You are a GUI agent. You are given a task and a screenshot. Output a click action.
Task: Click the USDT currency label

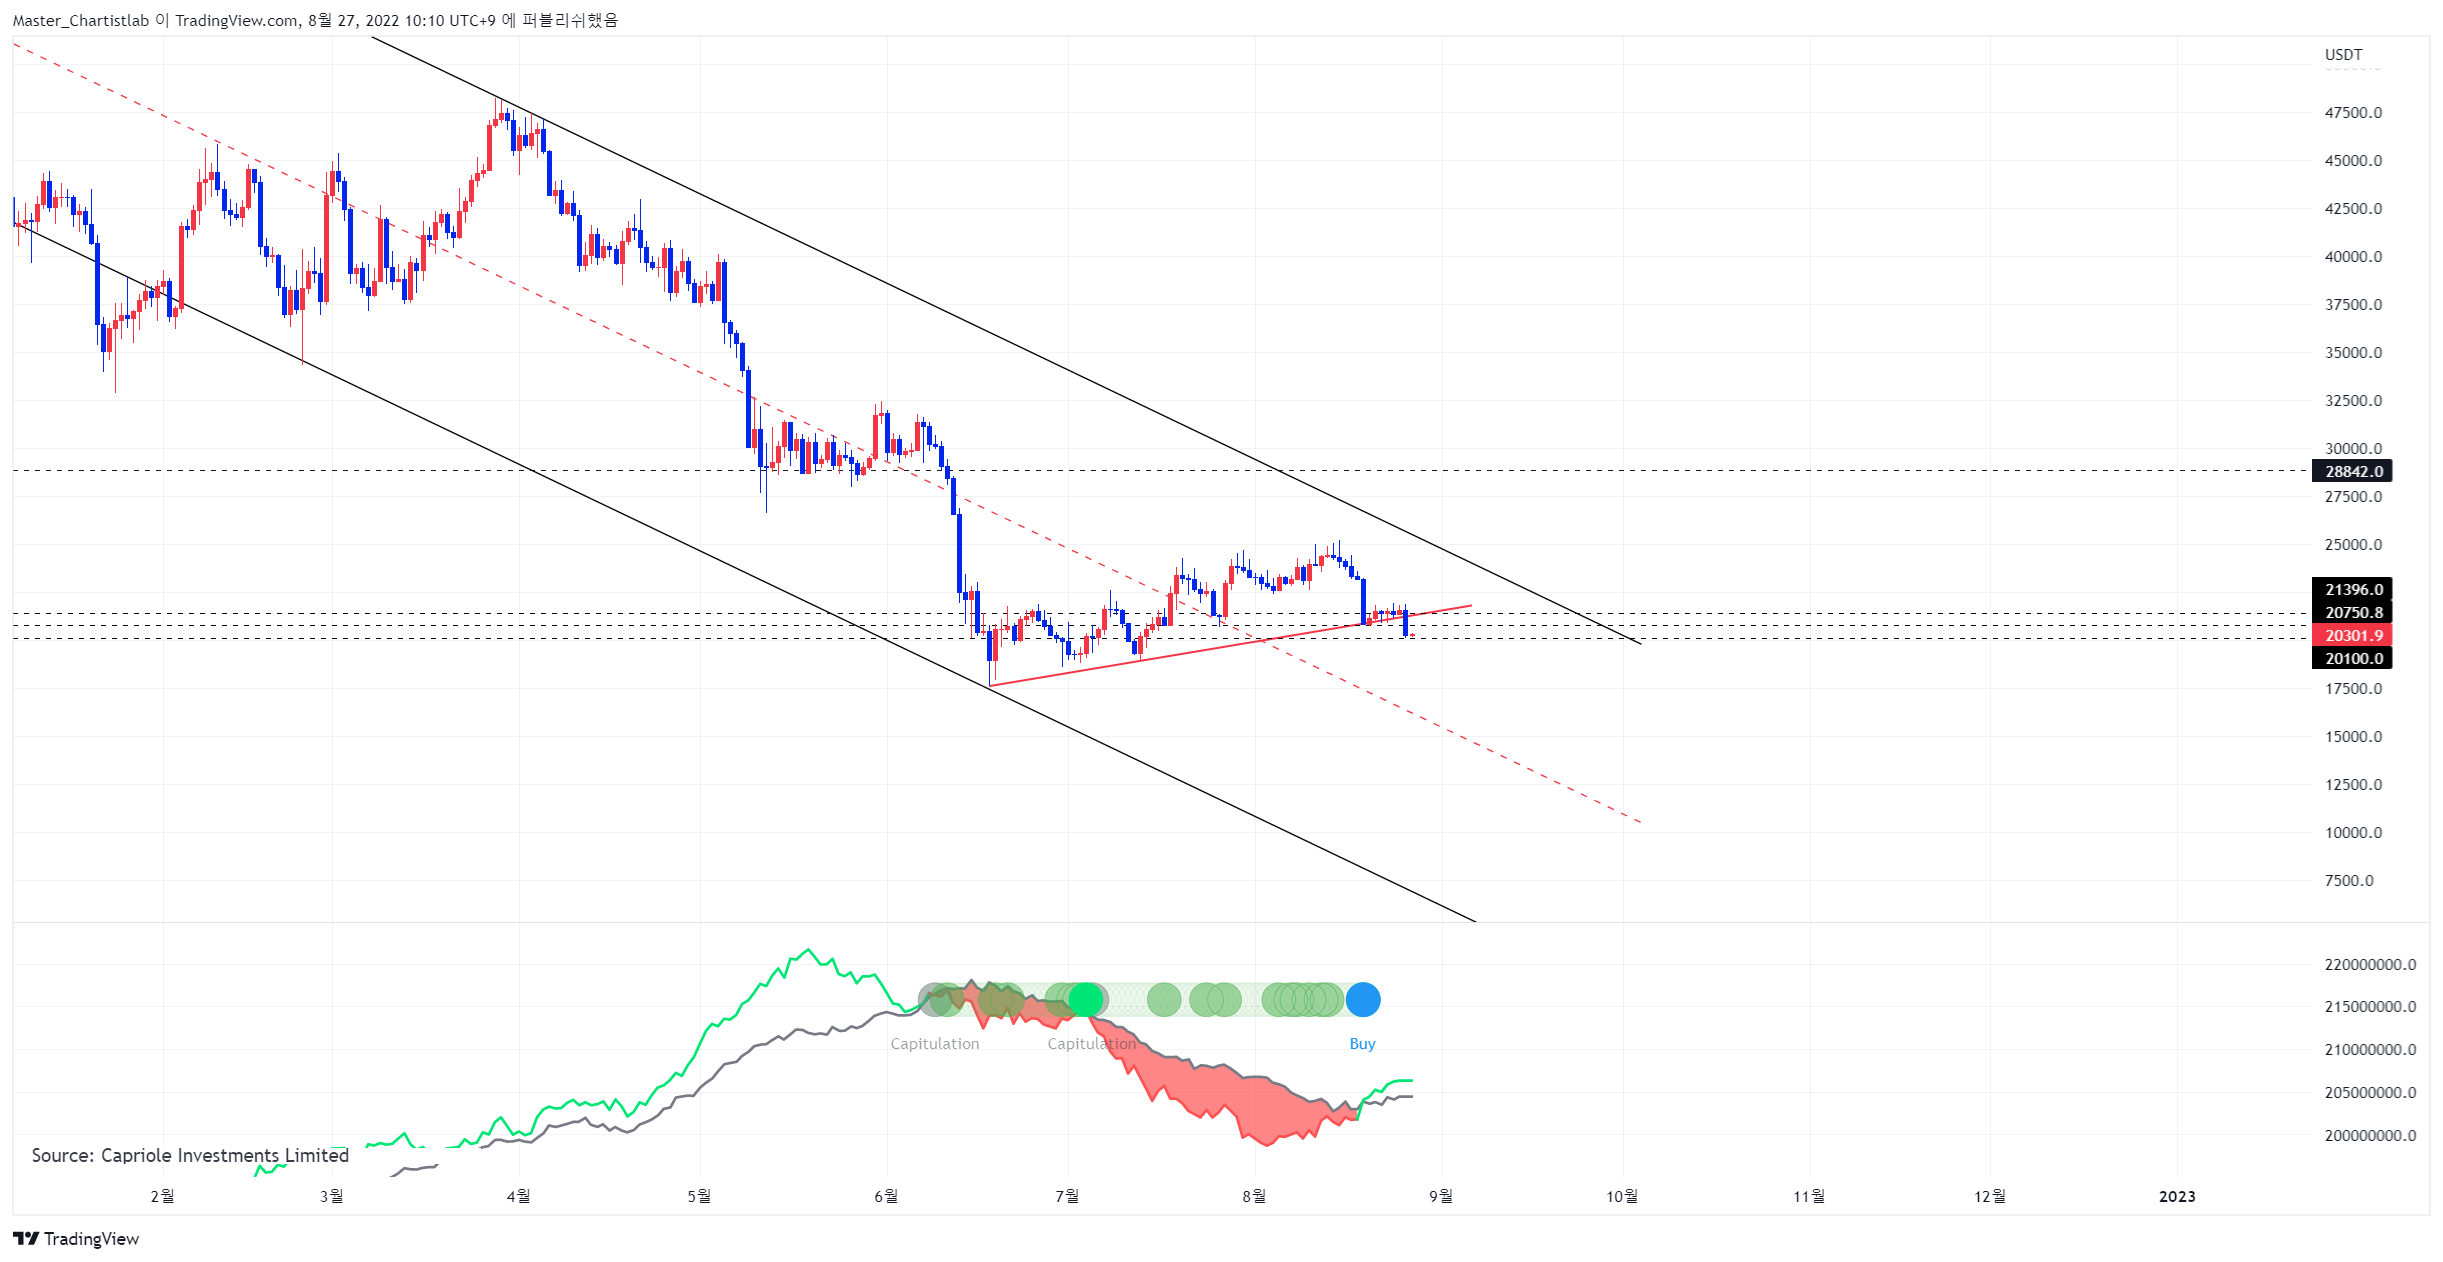point(2343,55)
